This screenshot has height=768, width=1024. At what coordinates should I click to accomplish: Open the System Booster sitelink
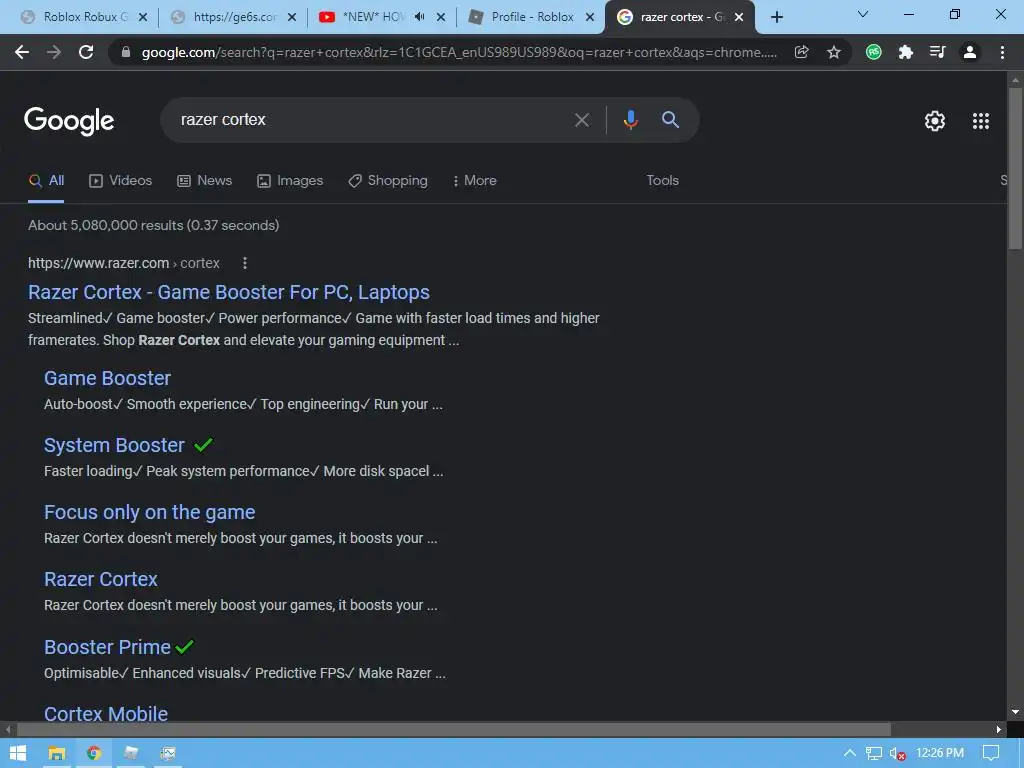[x=114, y=445]
